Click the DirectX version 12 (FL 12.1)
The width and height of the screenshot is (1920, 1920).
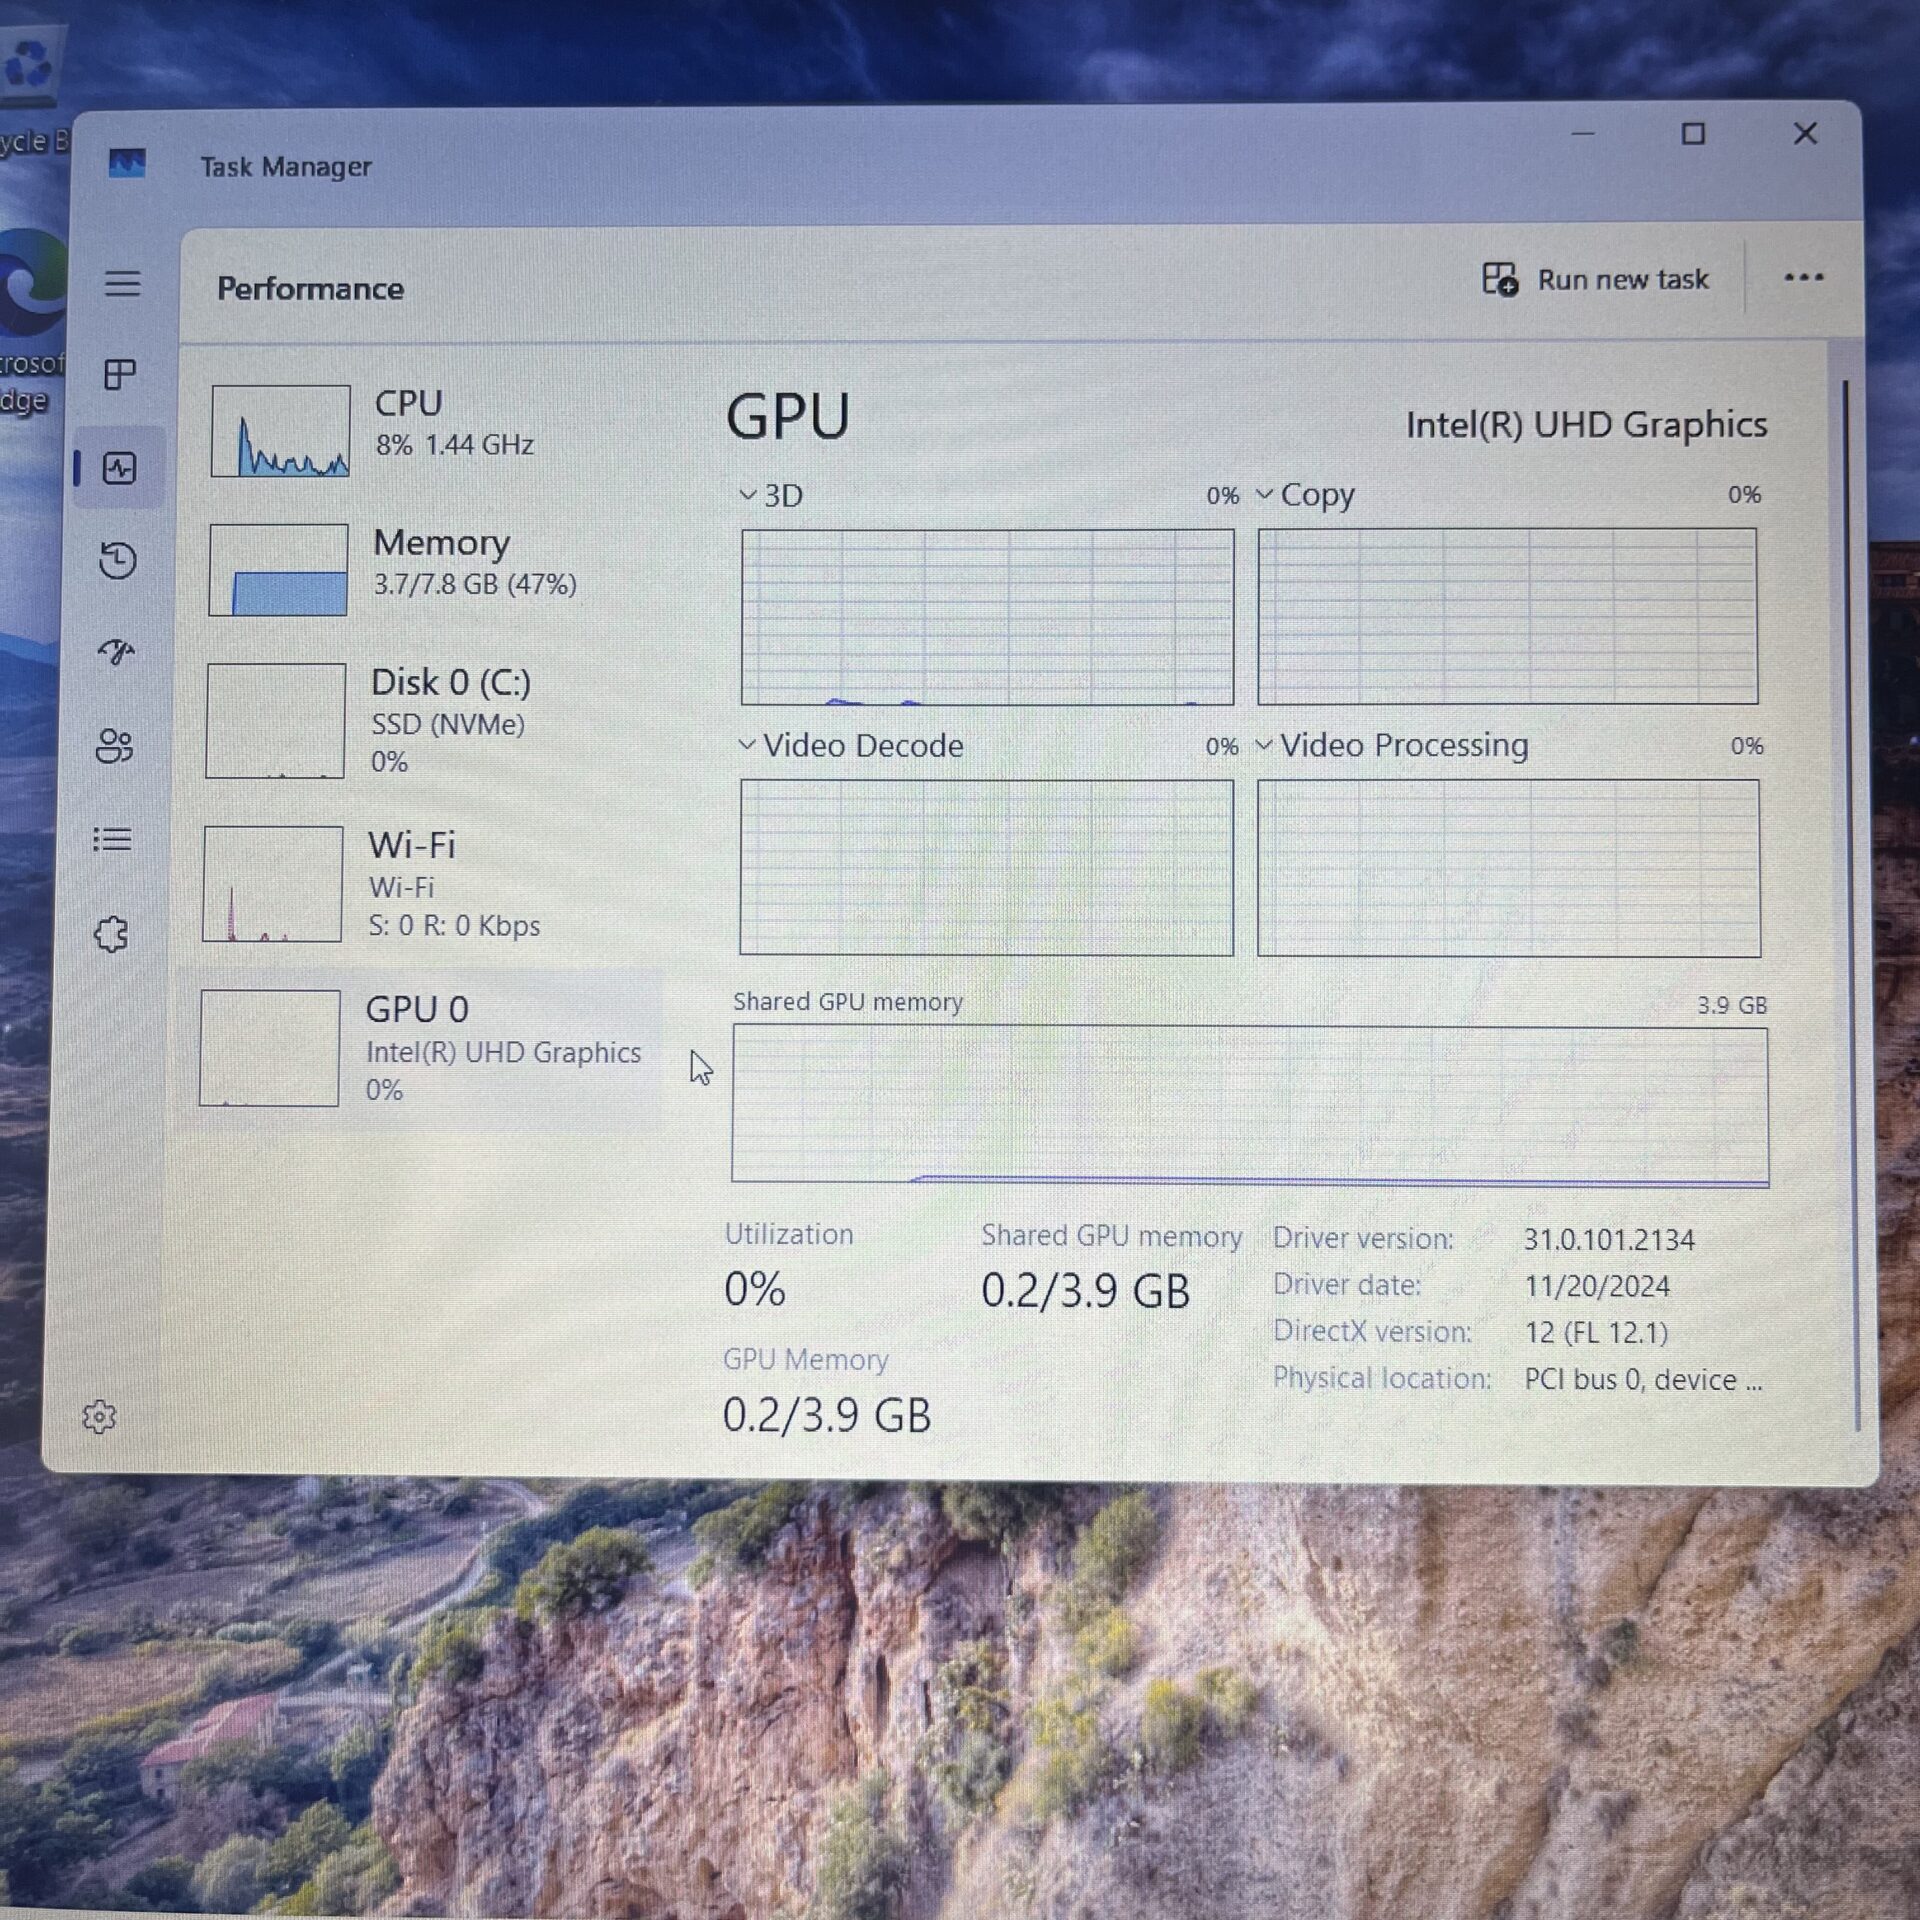click(1596, 1332)
